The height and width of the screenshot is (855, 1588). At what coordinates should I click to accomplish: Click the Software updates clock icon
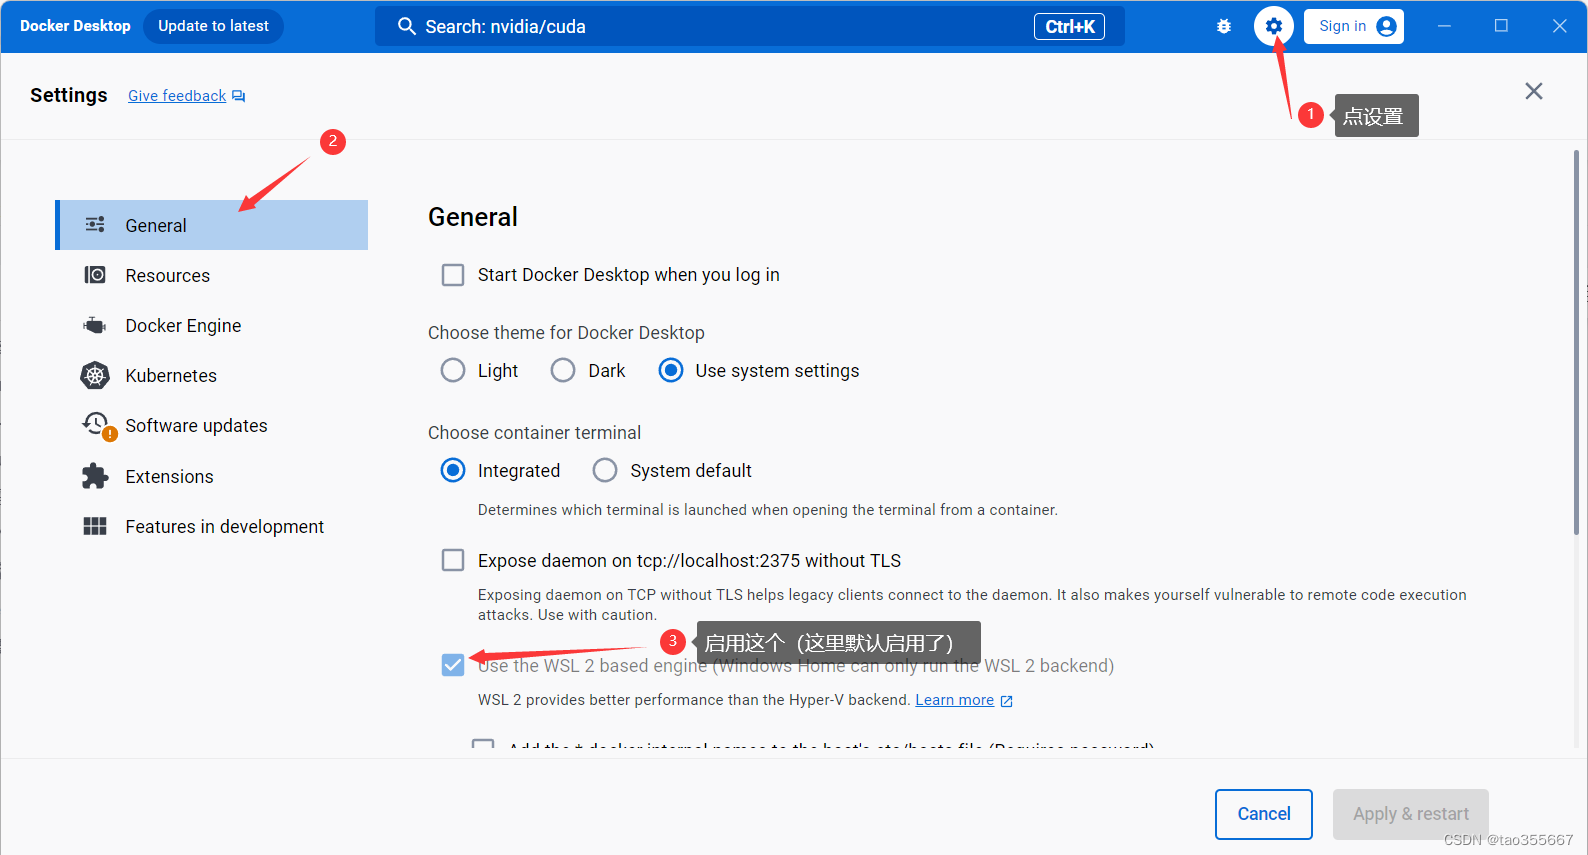click(x=98, y=426)
